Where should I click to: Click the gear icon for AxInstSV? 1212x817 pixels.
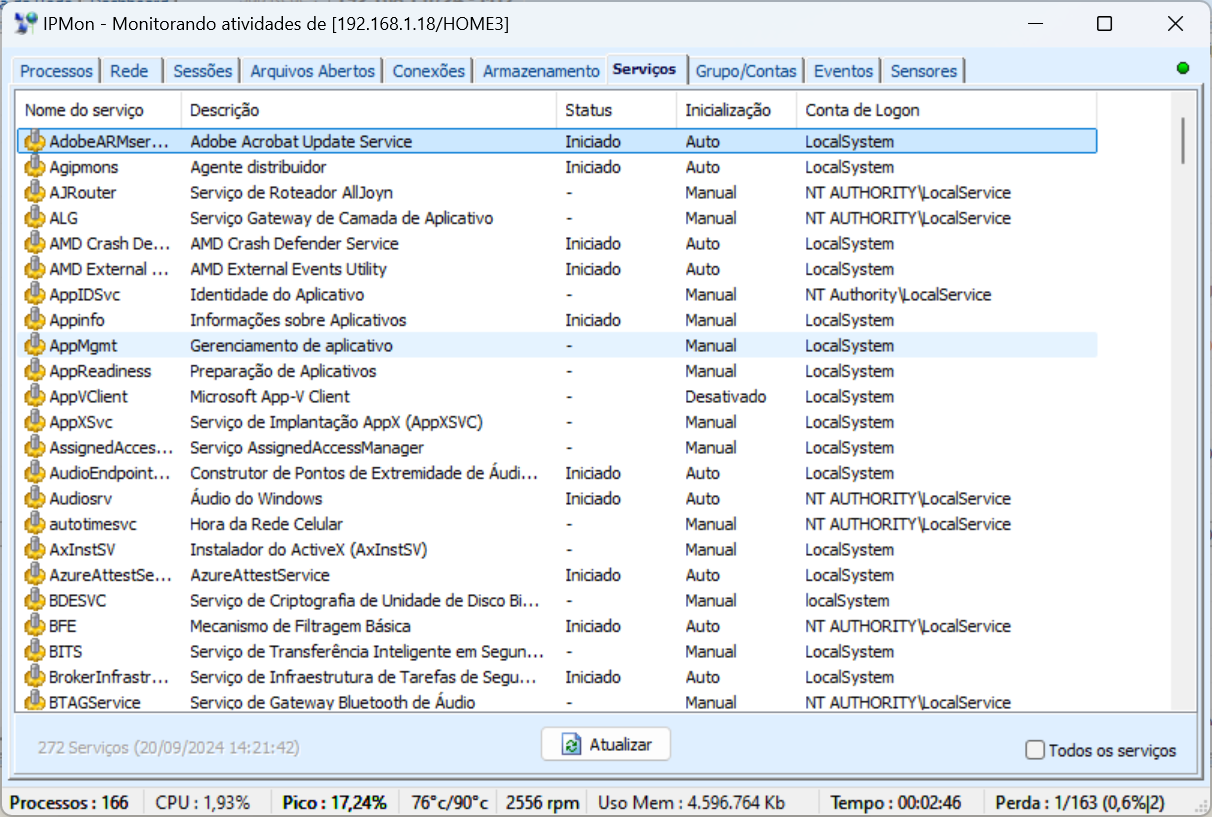(34, 549)
